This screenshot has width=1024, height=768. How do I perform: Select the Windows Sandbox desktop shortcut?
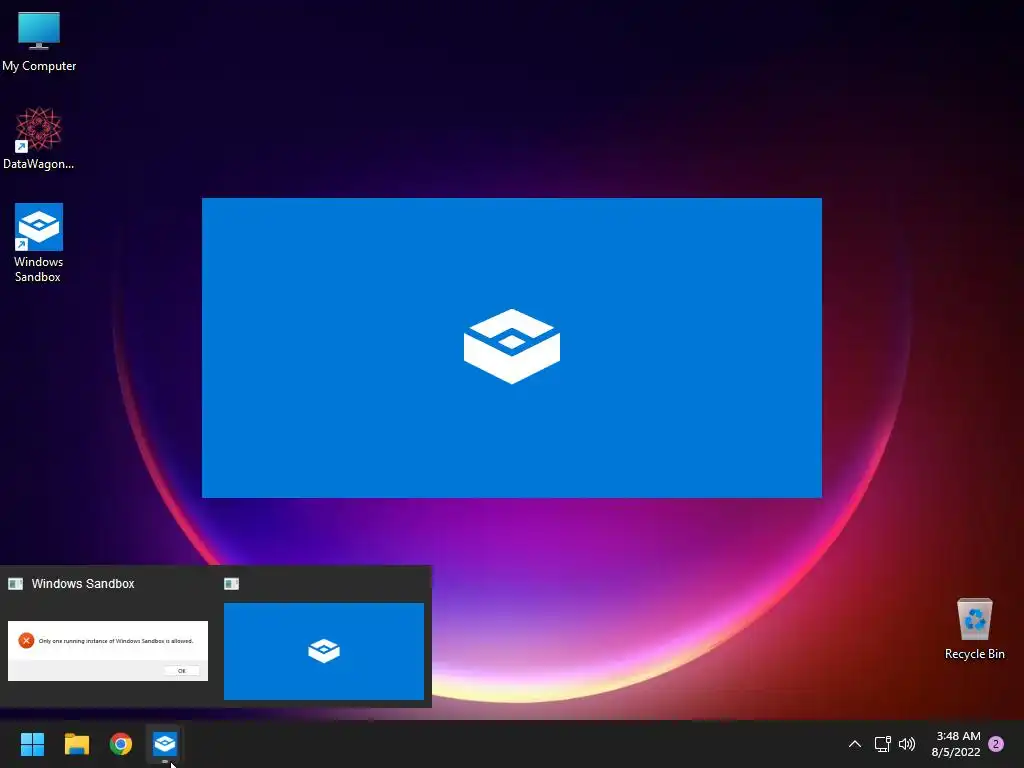39,243
